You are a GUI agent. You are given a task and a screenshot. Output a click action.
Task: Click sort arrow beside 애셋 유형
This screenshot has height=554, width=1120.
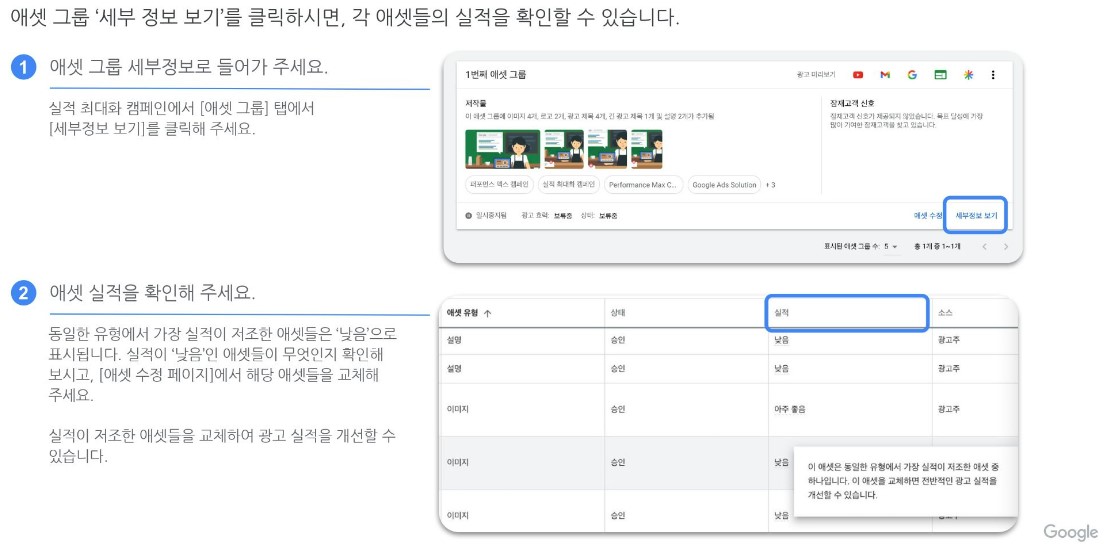coord(488,313)
